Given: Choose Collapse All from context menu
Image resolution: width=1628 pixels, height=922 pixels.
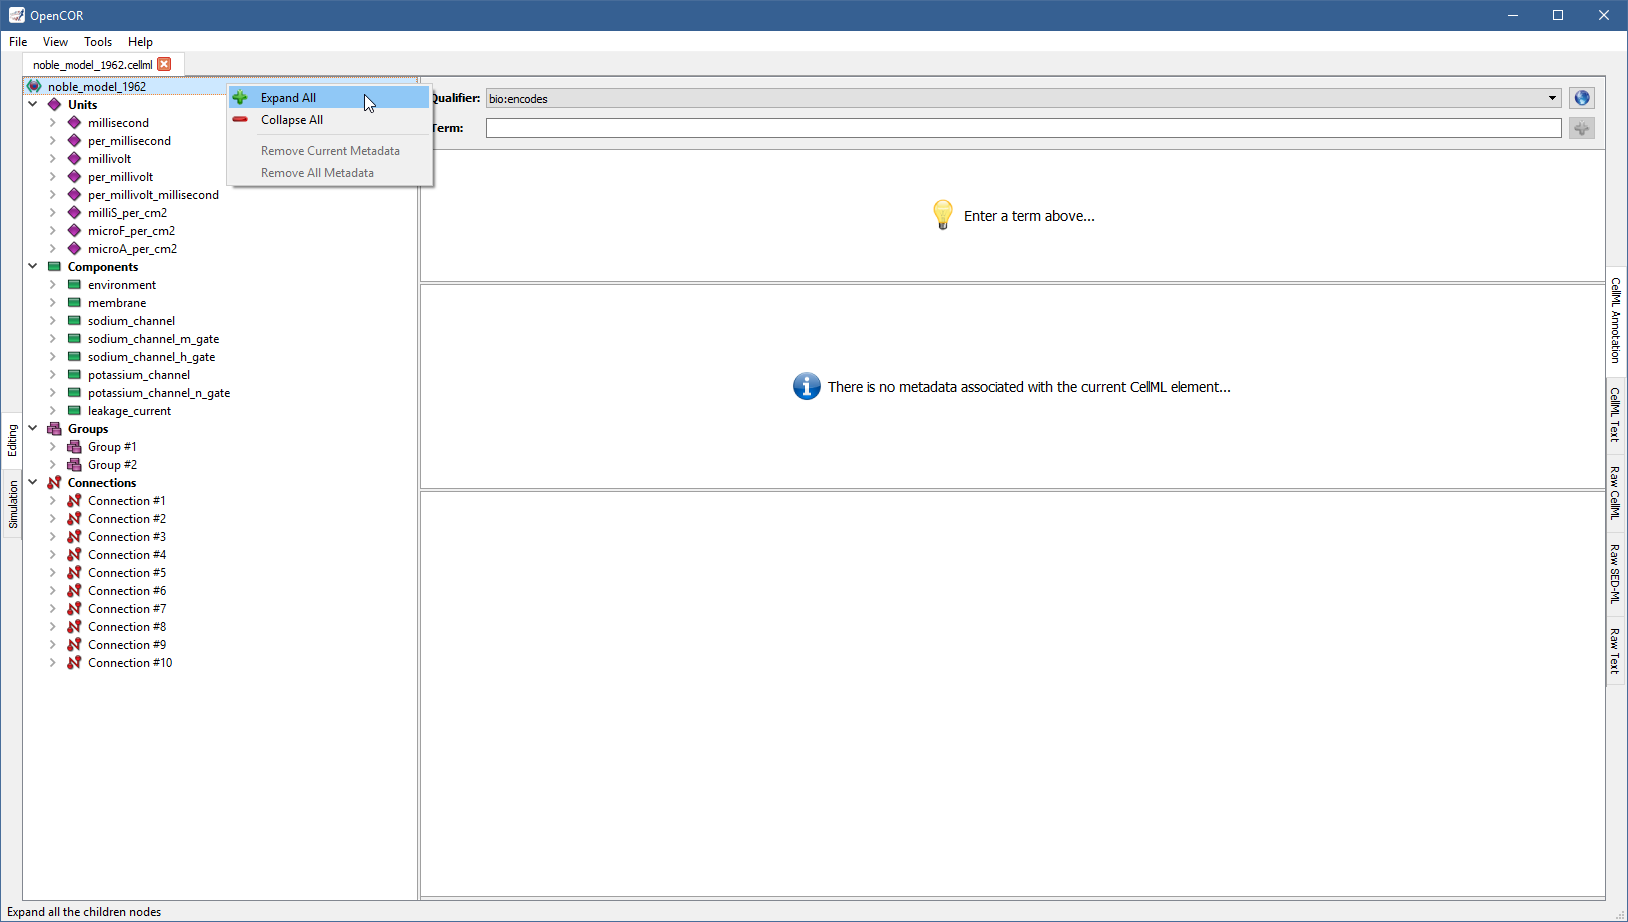Looking at the screenshot, I should point(291,120).
